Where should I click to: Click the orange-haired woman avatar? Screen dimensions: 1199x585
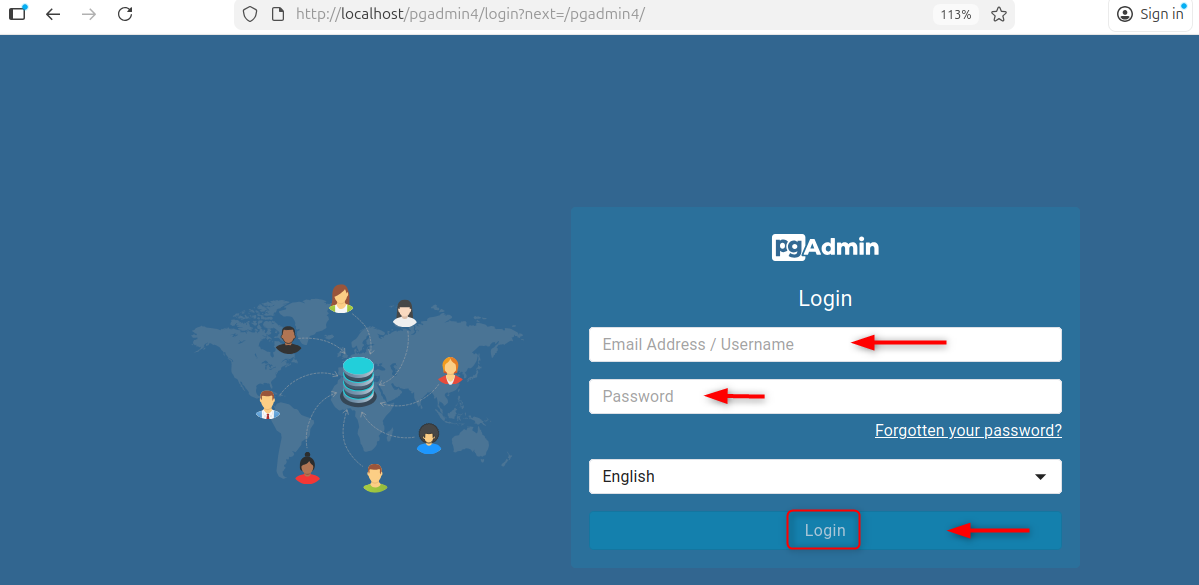(450, 371)
